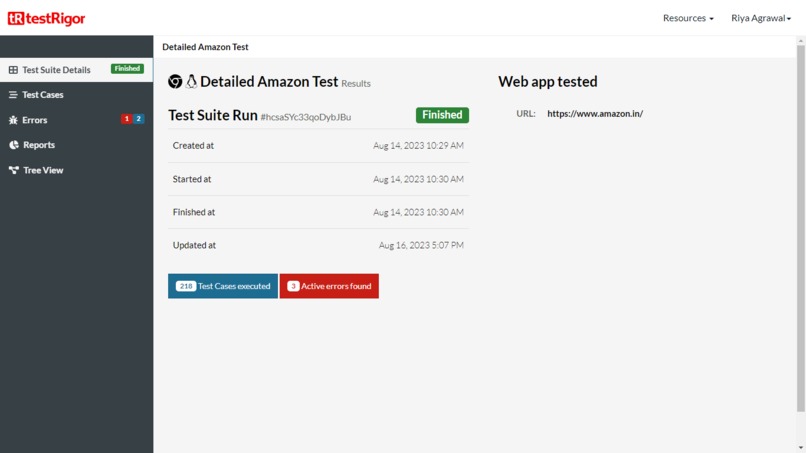Click the Created at timestamp value
The width and height of the screenshot is (806, 453).
(418, 146)
